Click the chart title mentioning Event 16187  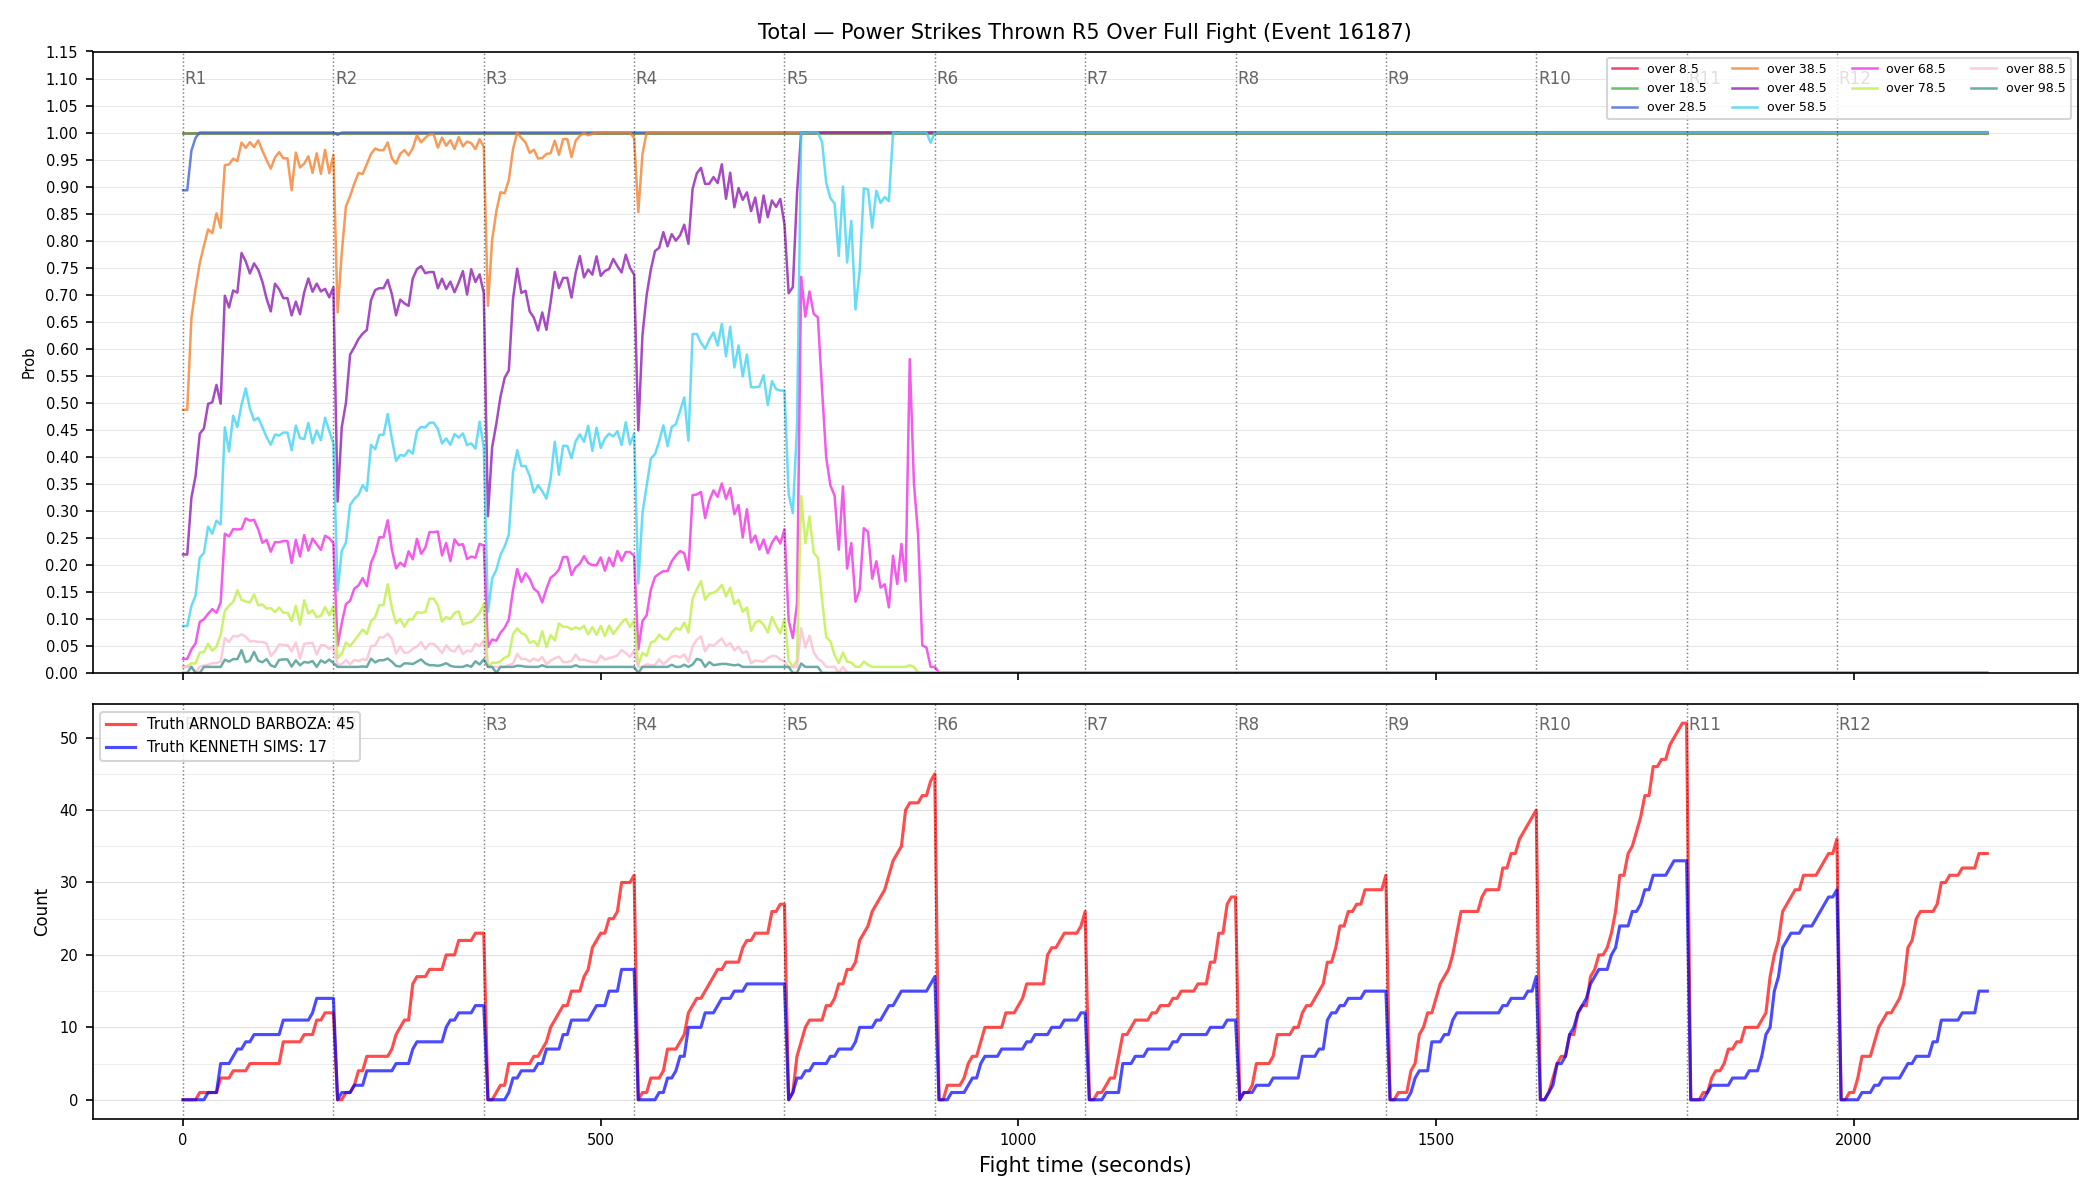1084,32
